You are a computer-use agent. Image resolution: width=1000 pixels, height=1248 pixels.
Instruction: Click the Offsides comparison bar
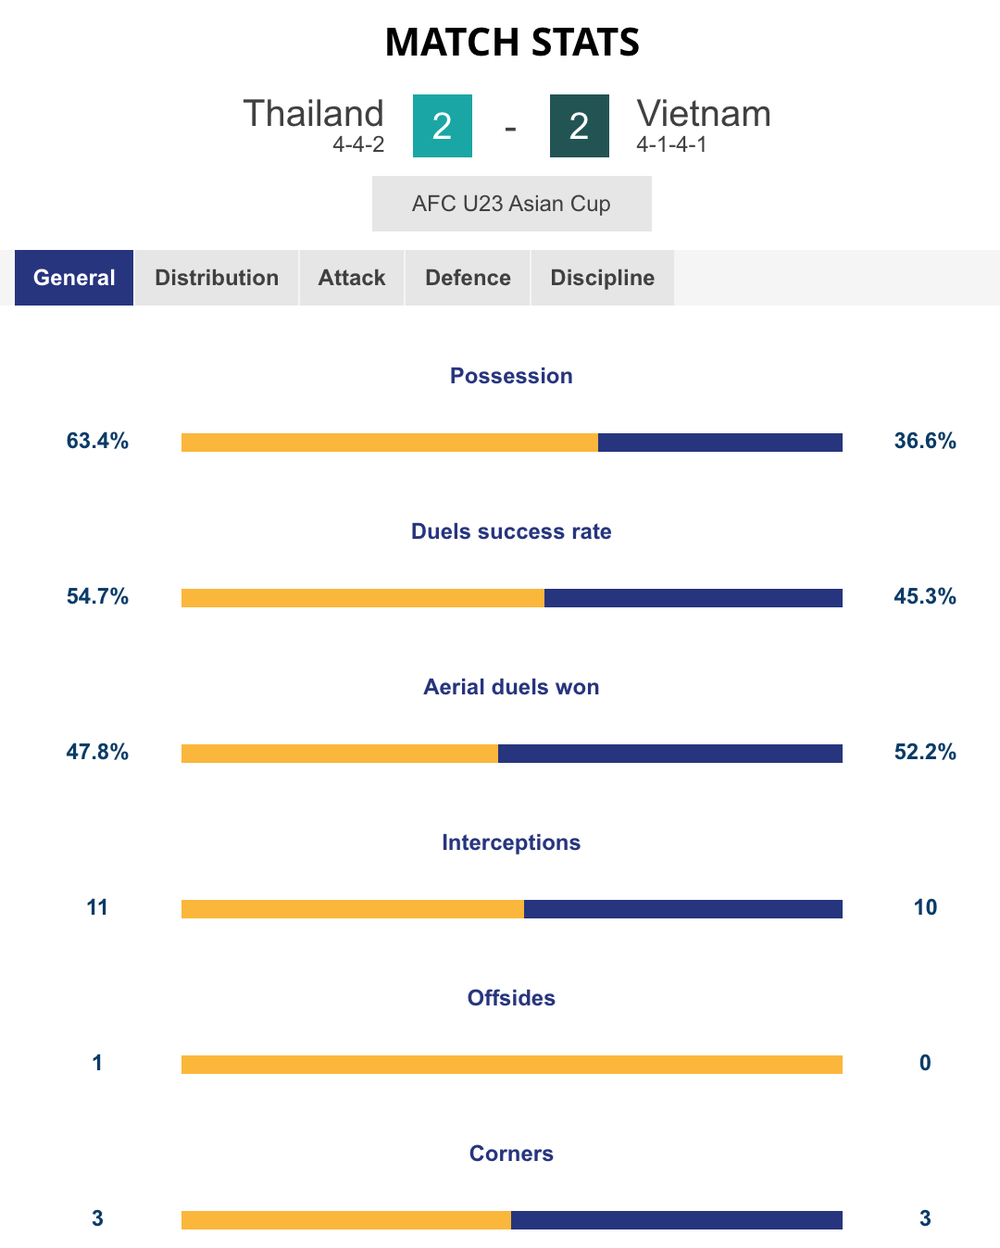(x=511, y=1064)
